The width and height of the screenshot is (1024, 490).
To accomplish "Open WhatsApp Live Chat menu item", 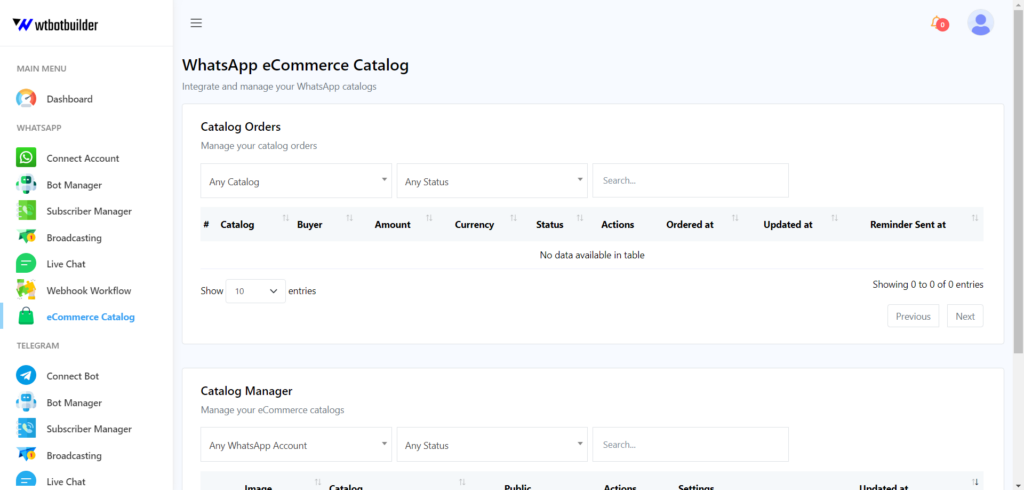I will [66, 264].
